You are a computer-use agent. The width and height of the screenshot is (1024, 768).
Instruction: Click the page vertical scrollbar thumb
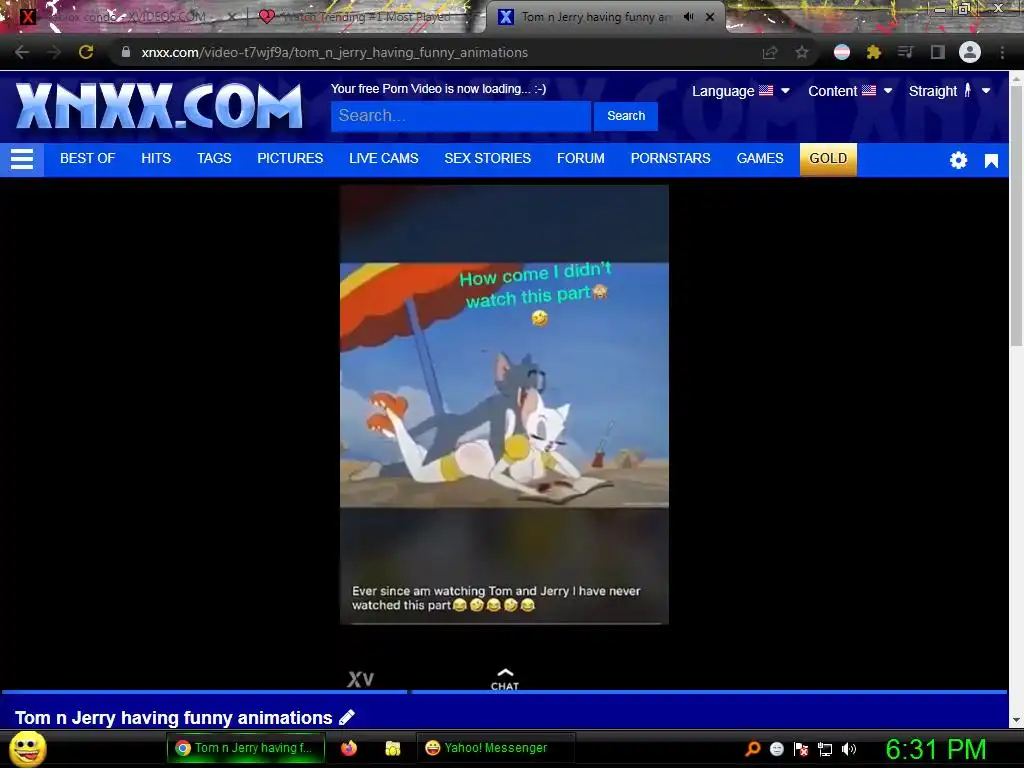point(1016,216)
